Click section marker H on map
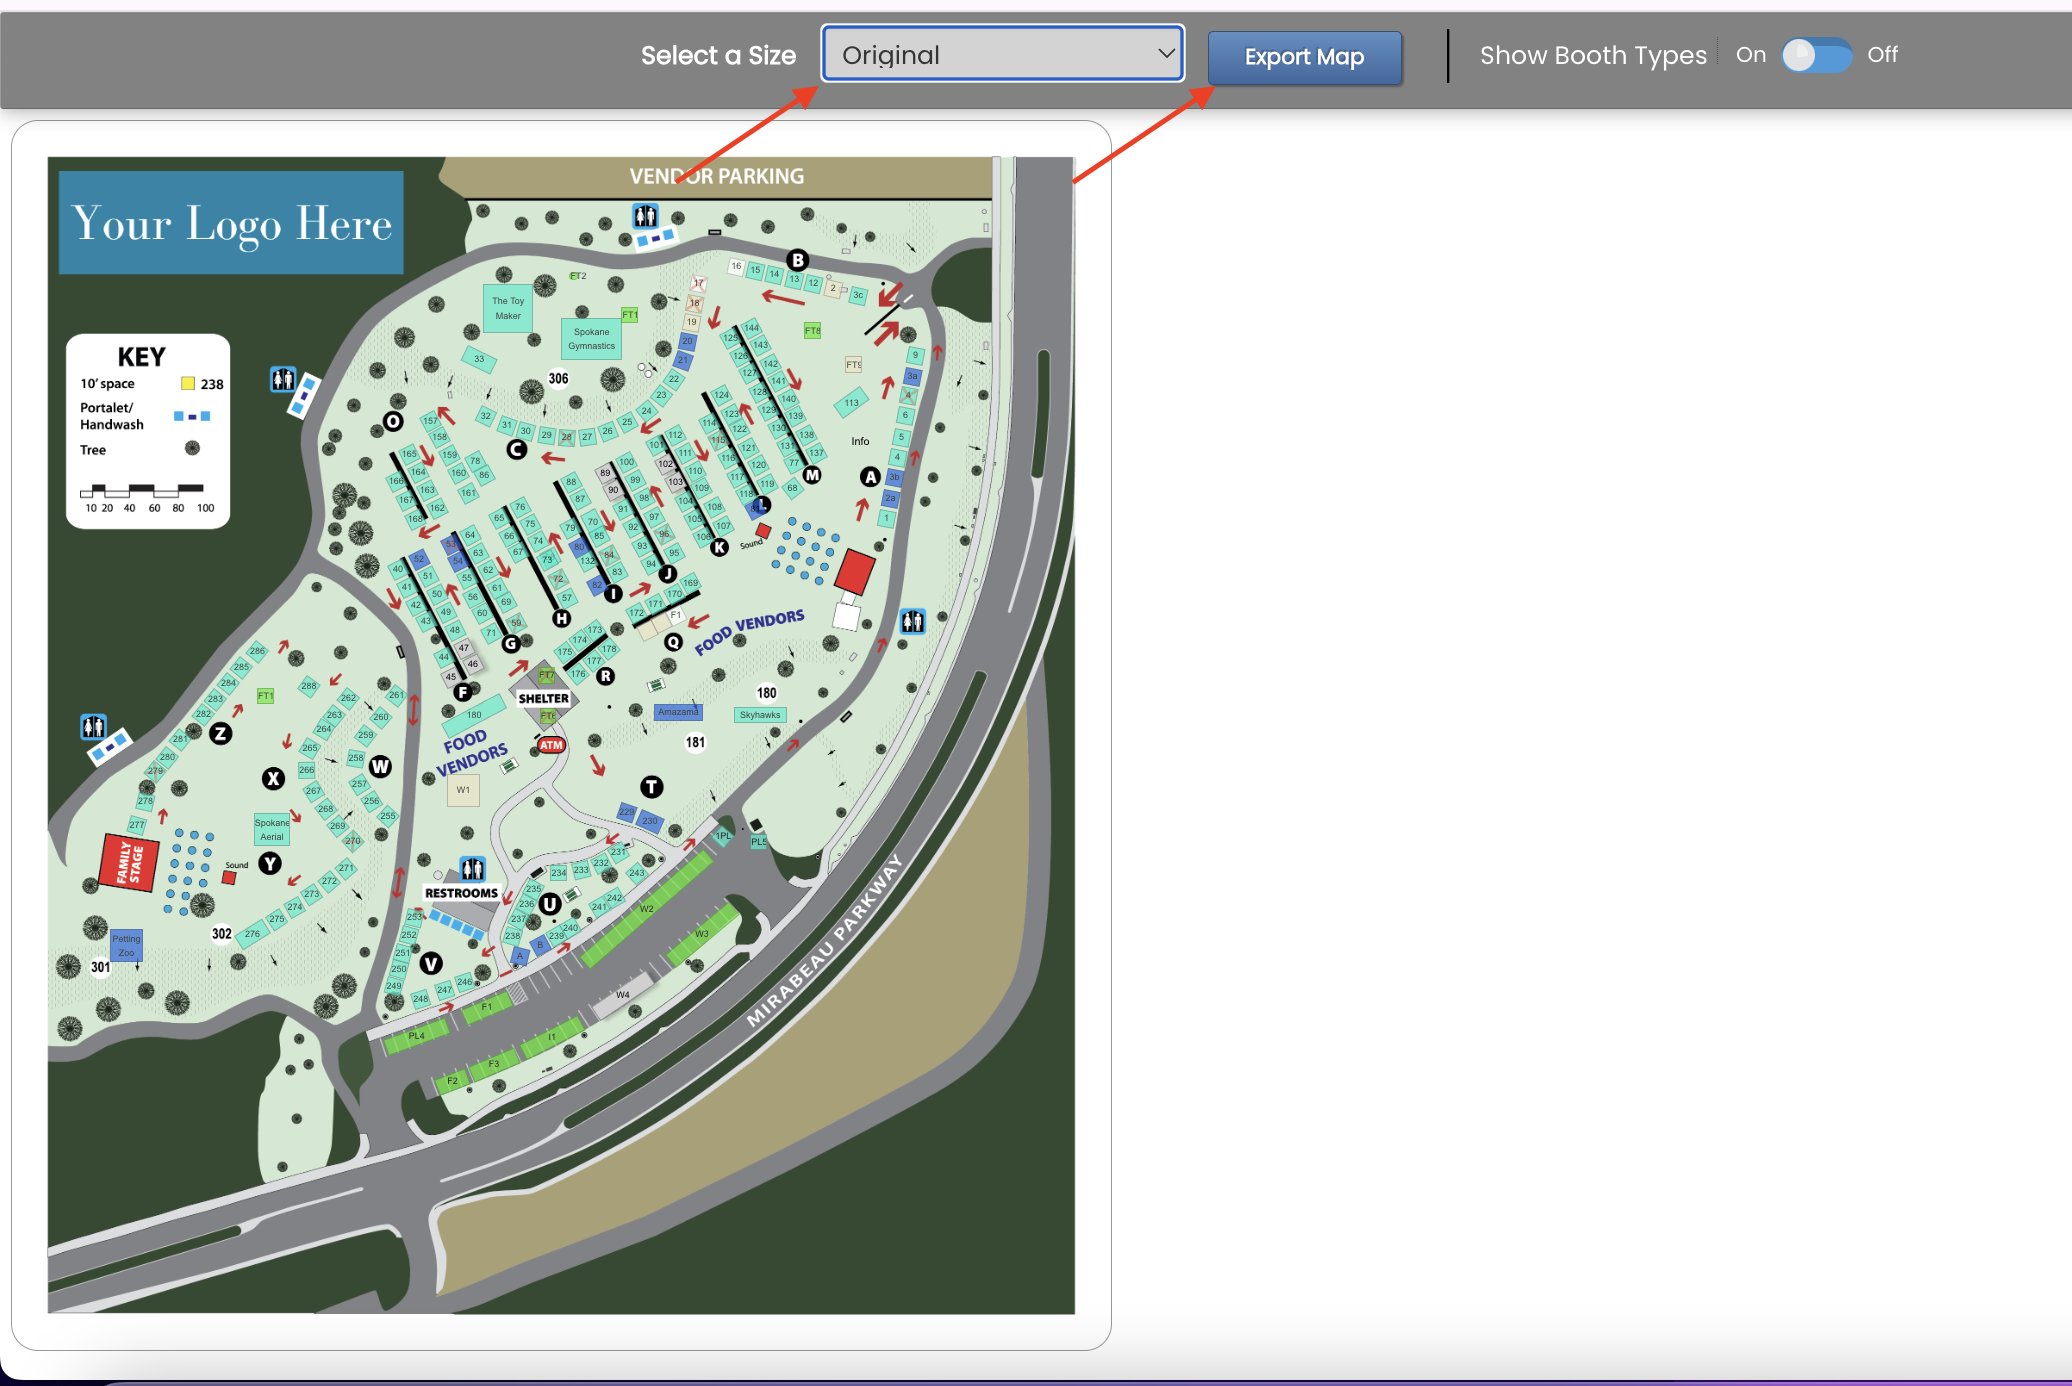This screenshot has height=1386, width=2072. [x=562, y=618]
